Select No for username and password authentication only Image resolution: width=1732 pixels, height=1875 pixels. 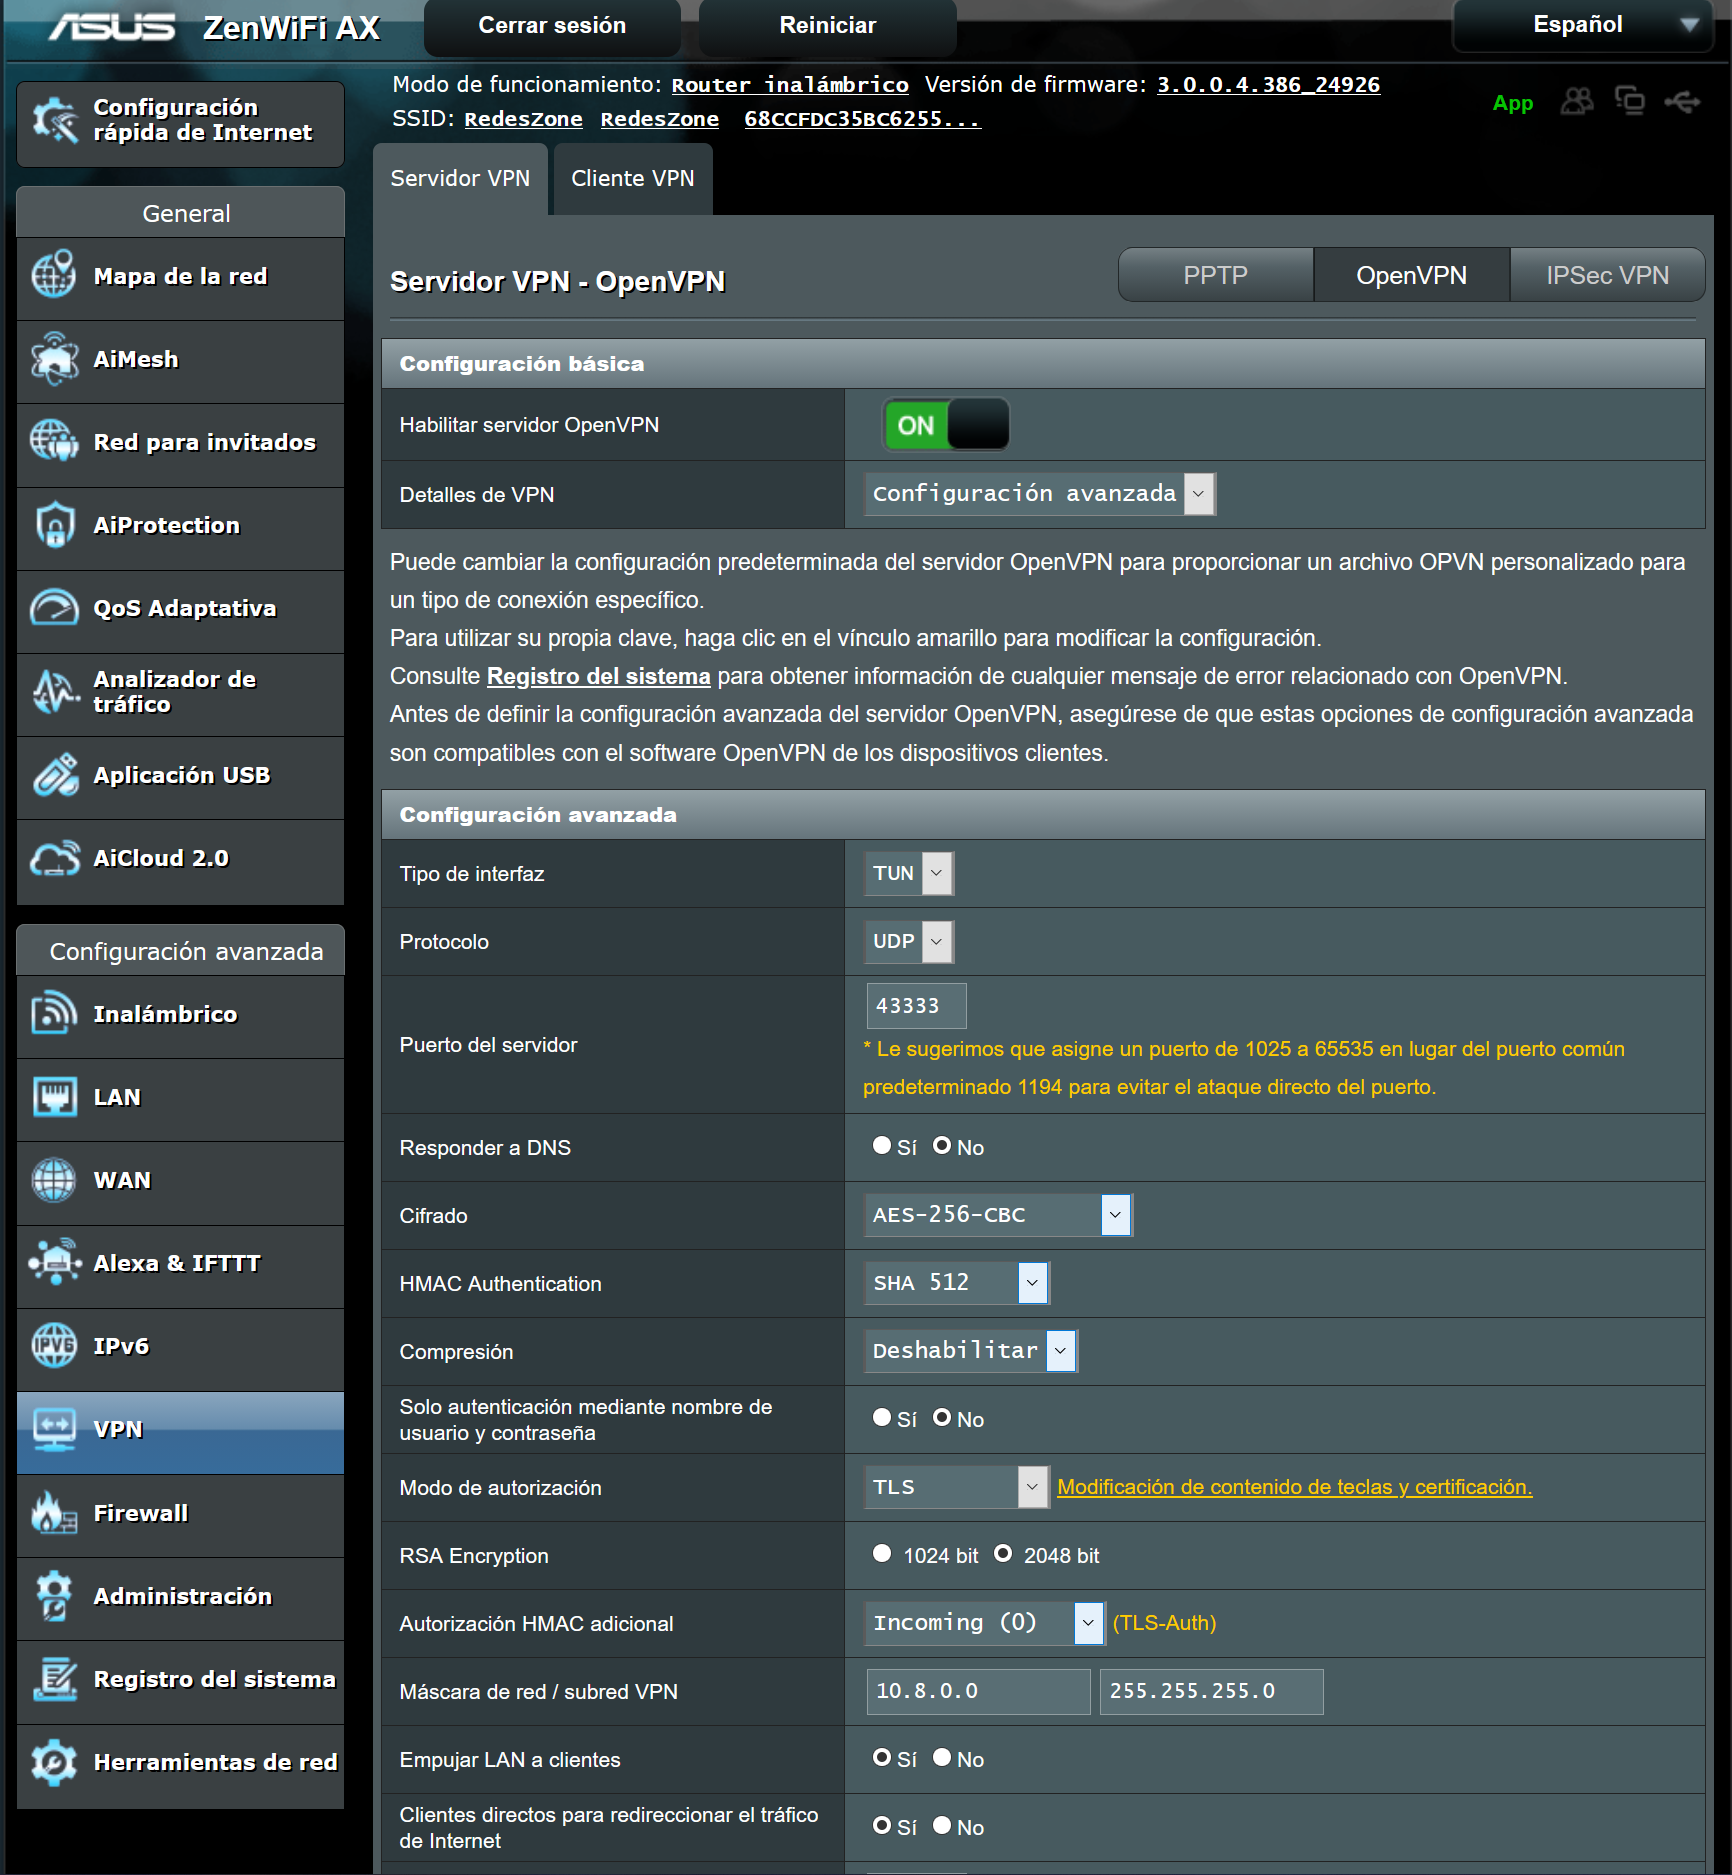[942, 1418]
